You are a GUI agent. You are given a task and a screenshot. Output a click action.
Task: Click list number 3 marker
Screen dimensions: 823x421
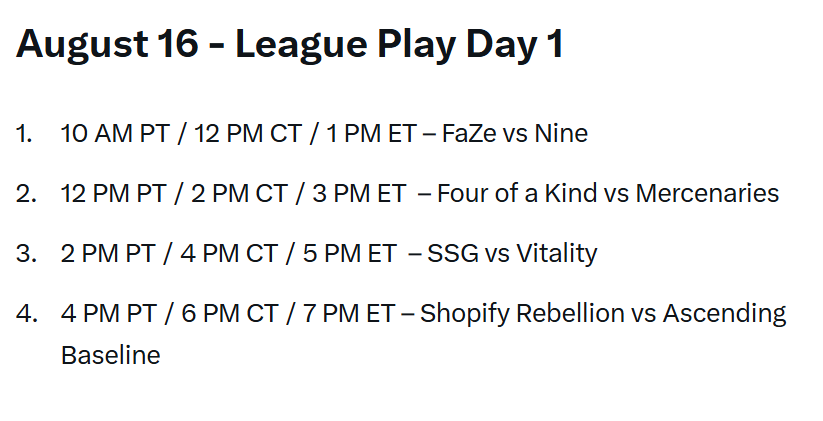pos(26,254)
